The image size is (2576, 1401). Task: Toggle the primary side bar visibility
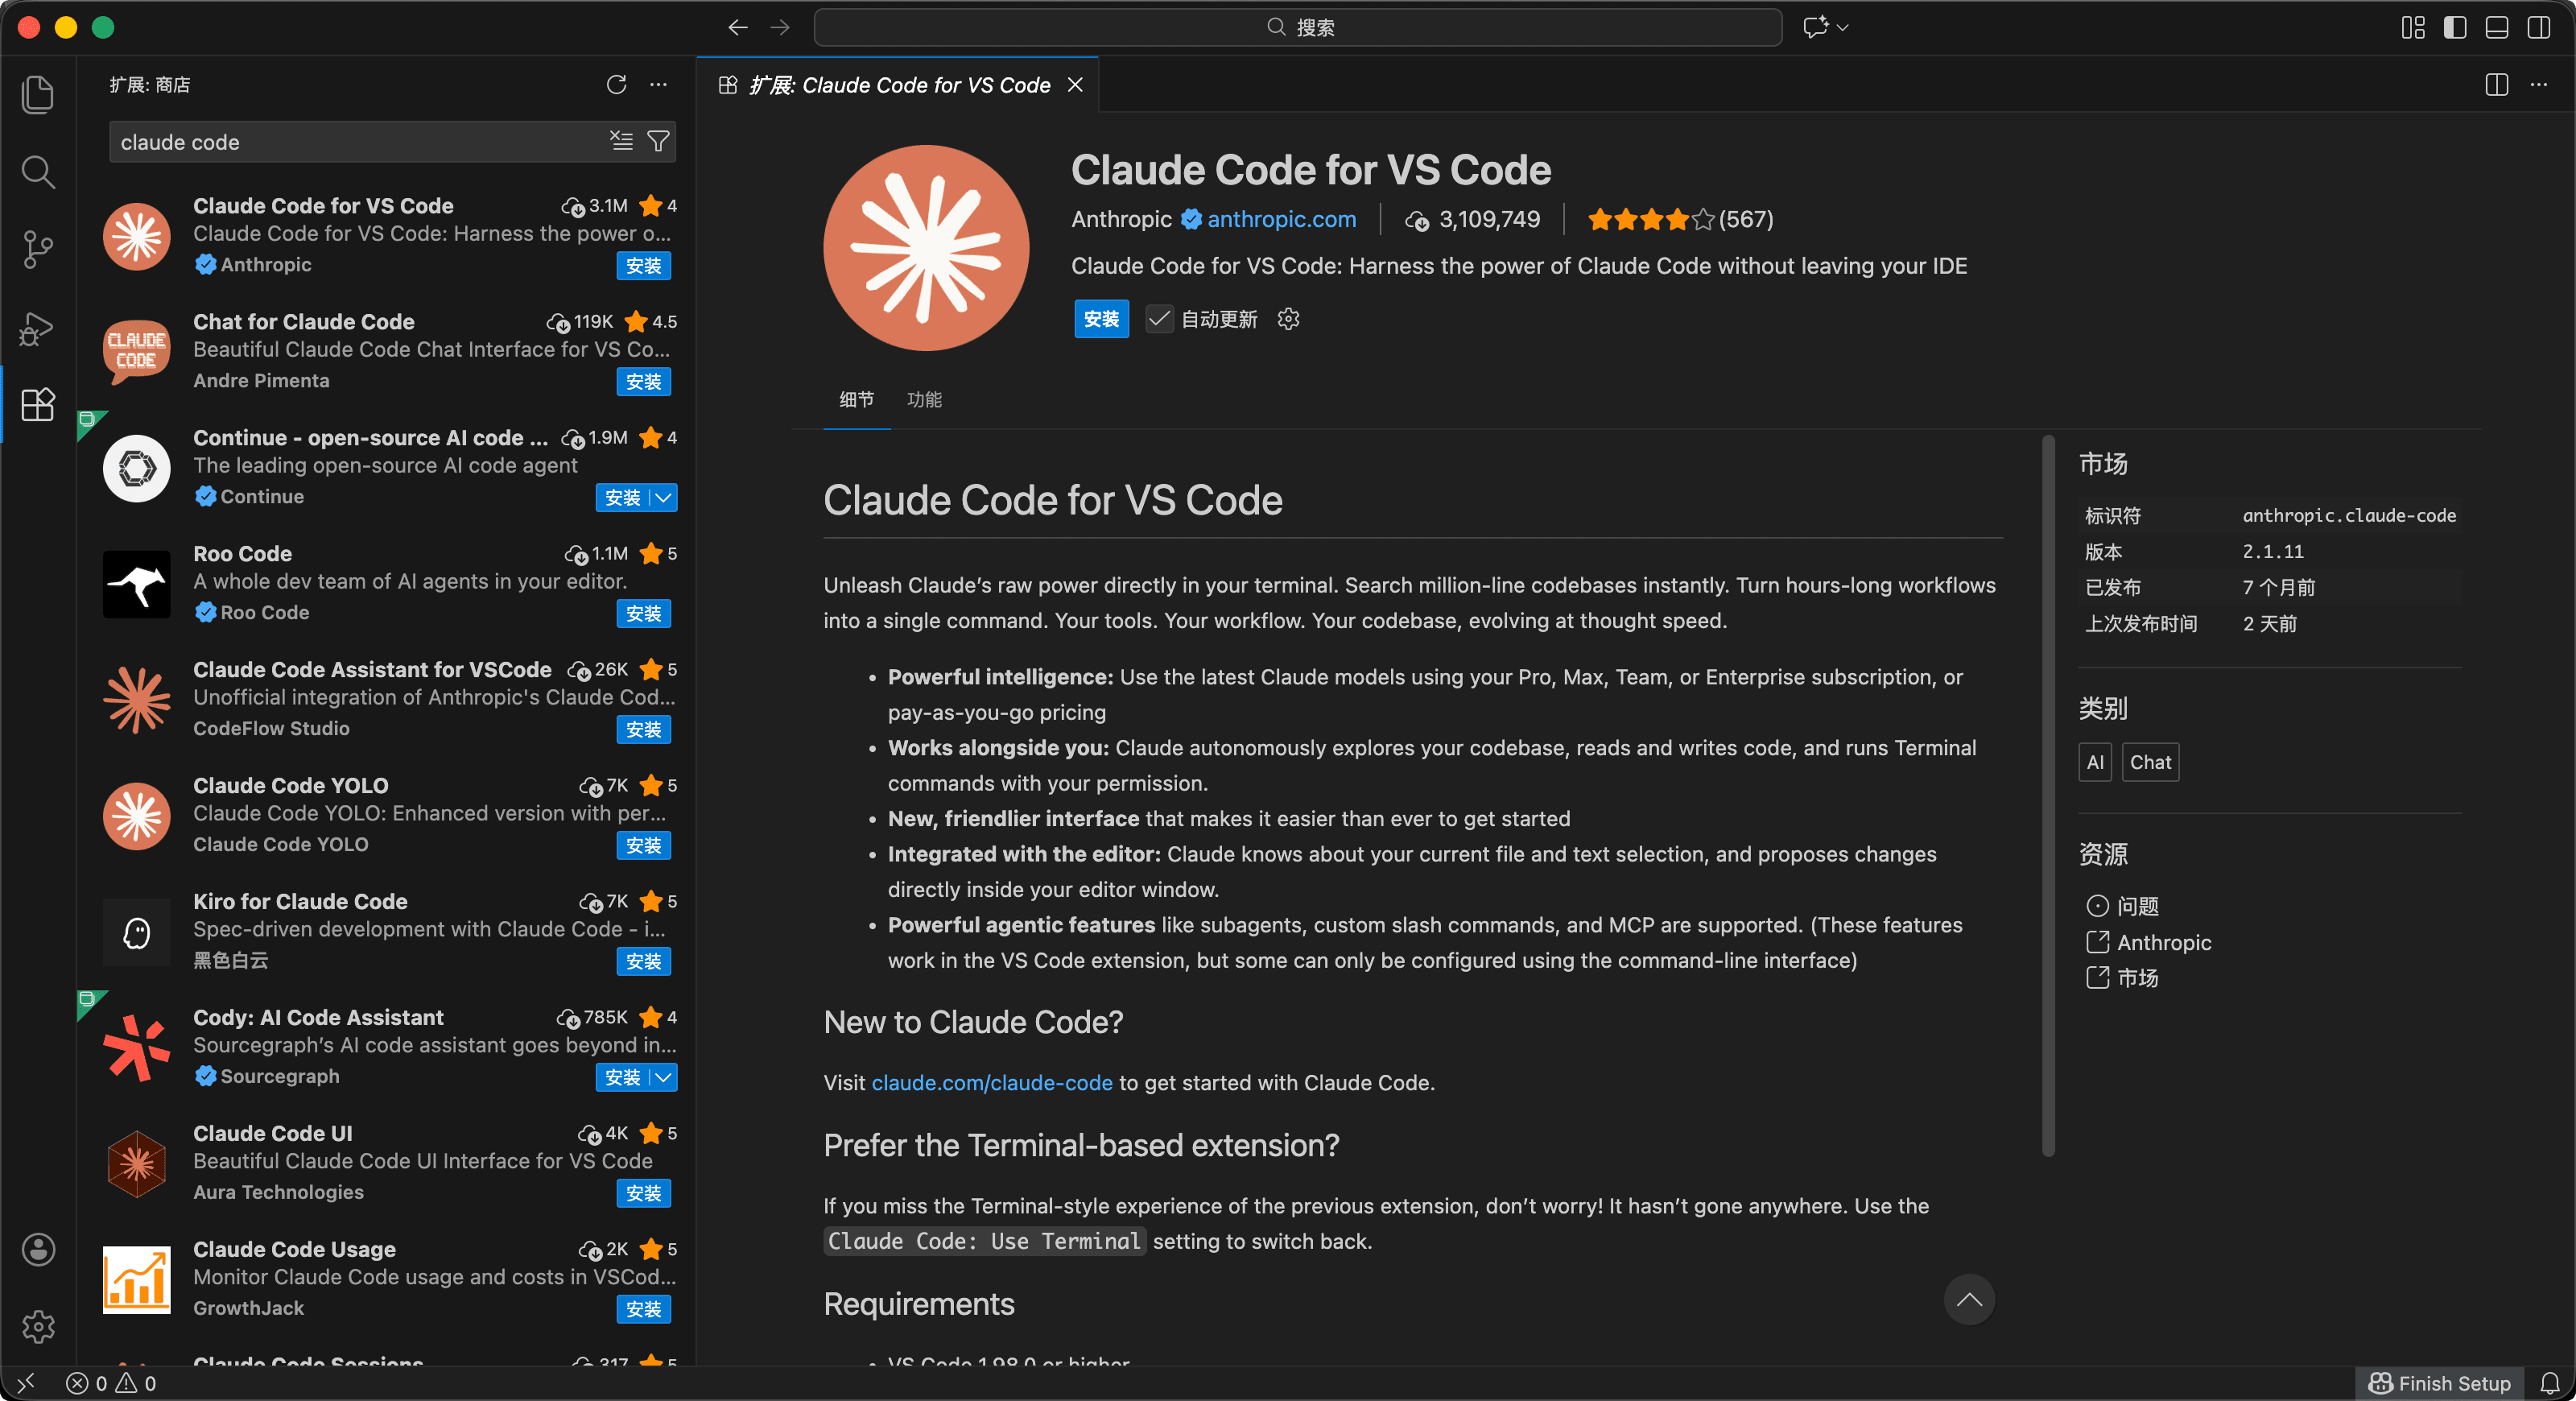(2455, 27)
